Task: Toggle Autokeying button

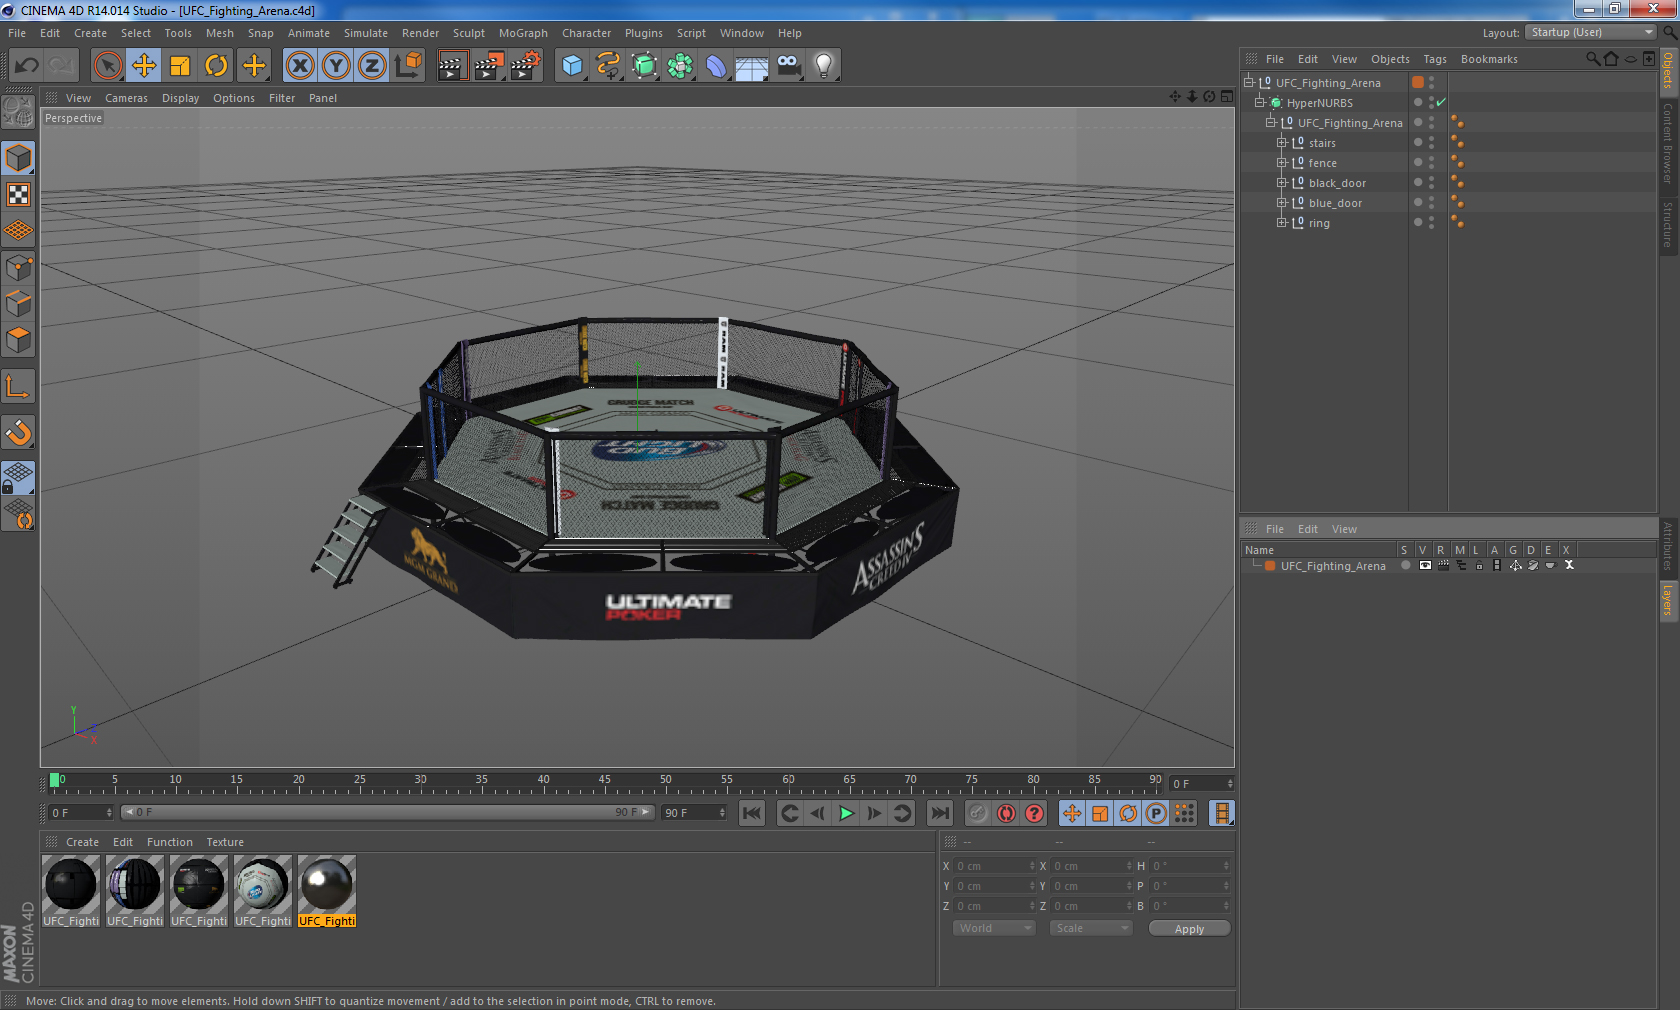Action: (x=1006, y=813)
